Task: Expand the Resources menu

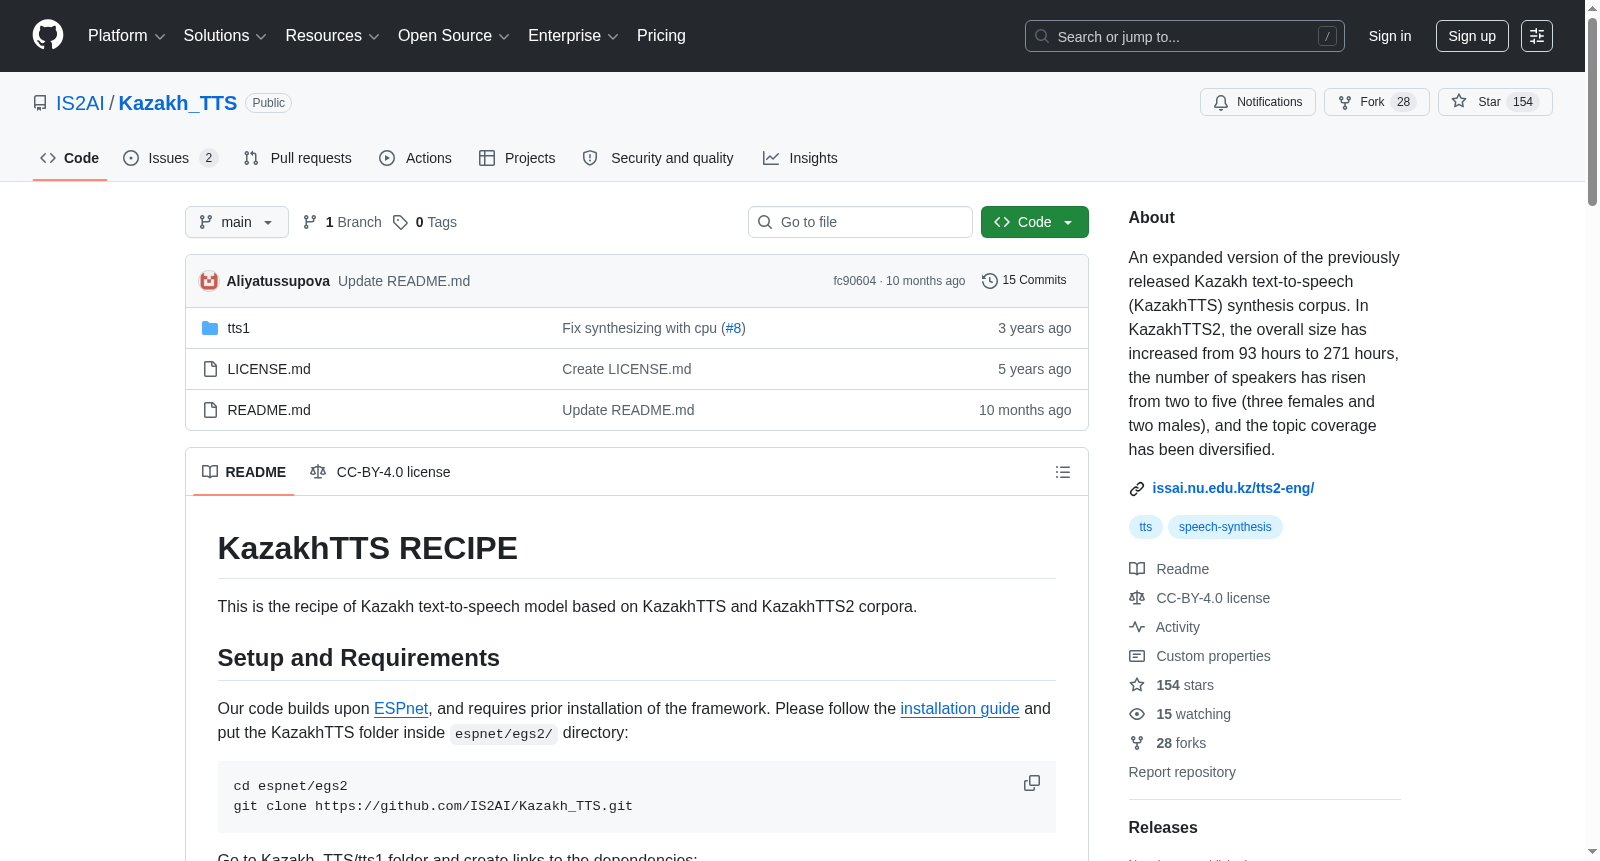Action: tap(332, 36)
